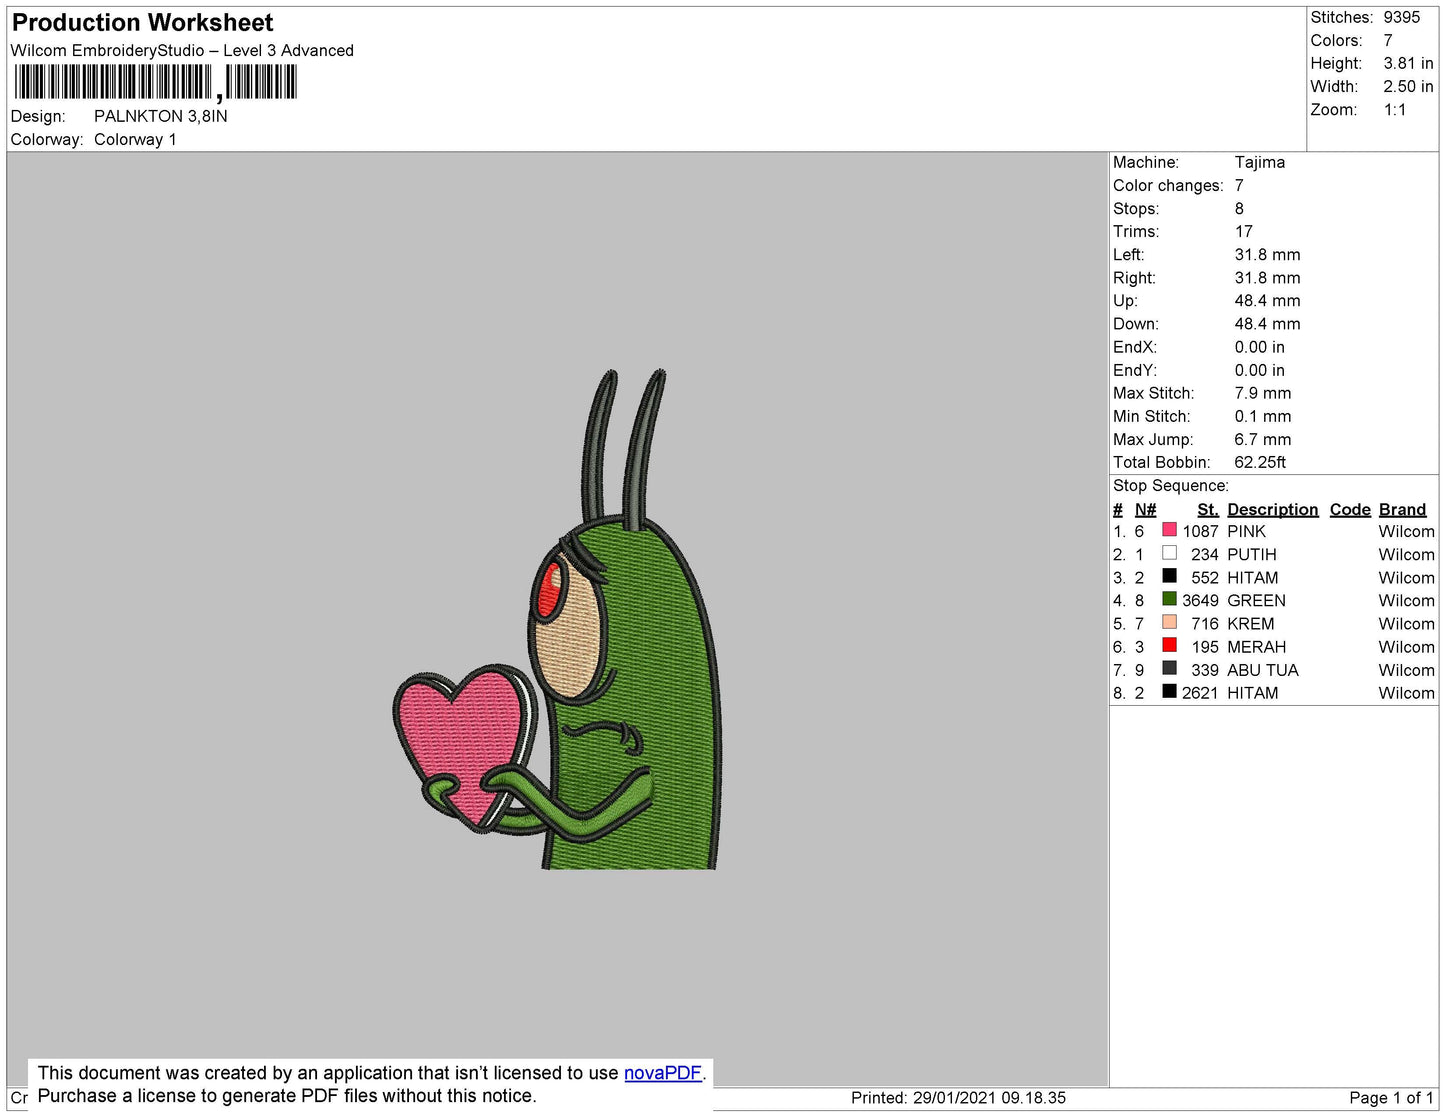Click the design name PALNKTON 3,8IN

click(161, 116)
